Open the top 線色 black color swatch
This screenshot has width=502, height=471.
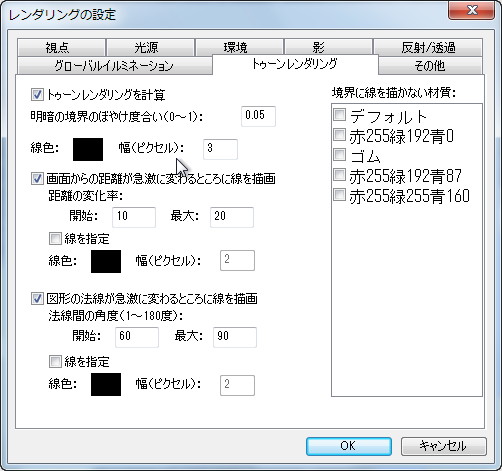click(88, 150)
